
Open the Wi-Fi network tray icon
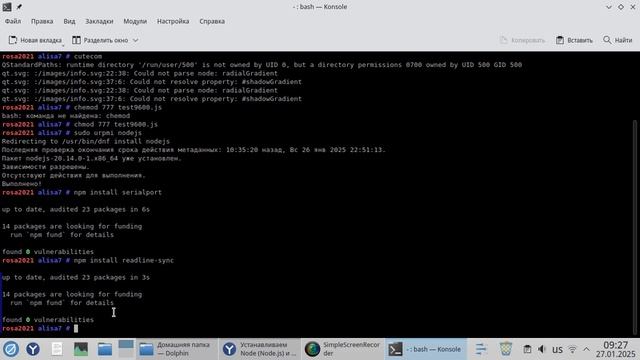click(572, 349)
